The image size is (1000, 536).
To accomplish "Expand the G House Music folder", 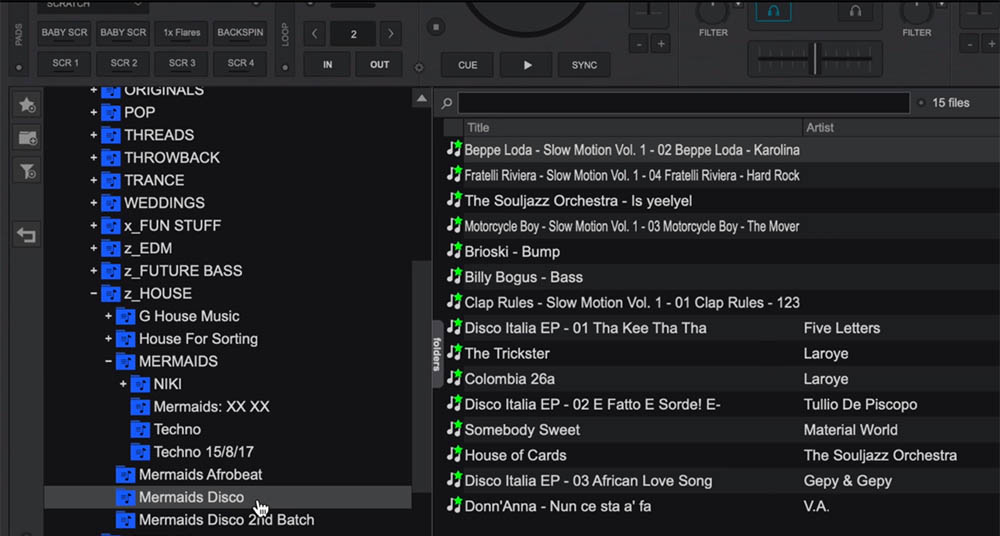I will point(108,316).
